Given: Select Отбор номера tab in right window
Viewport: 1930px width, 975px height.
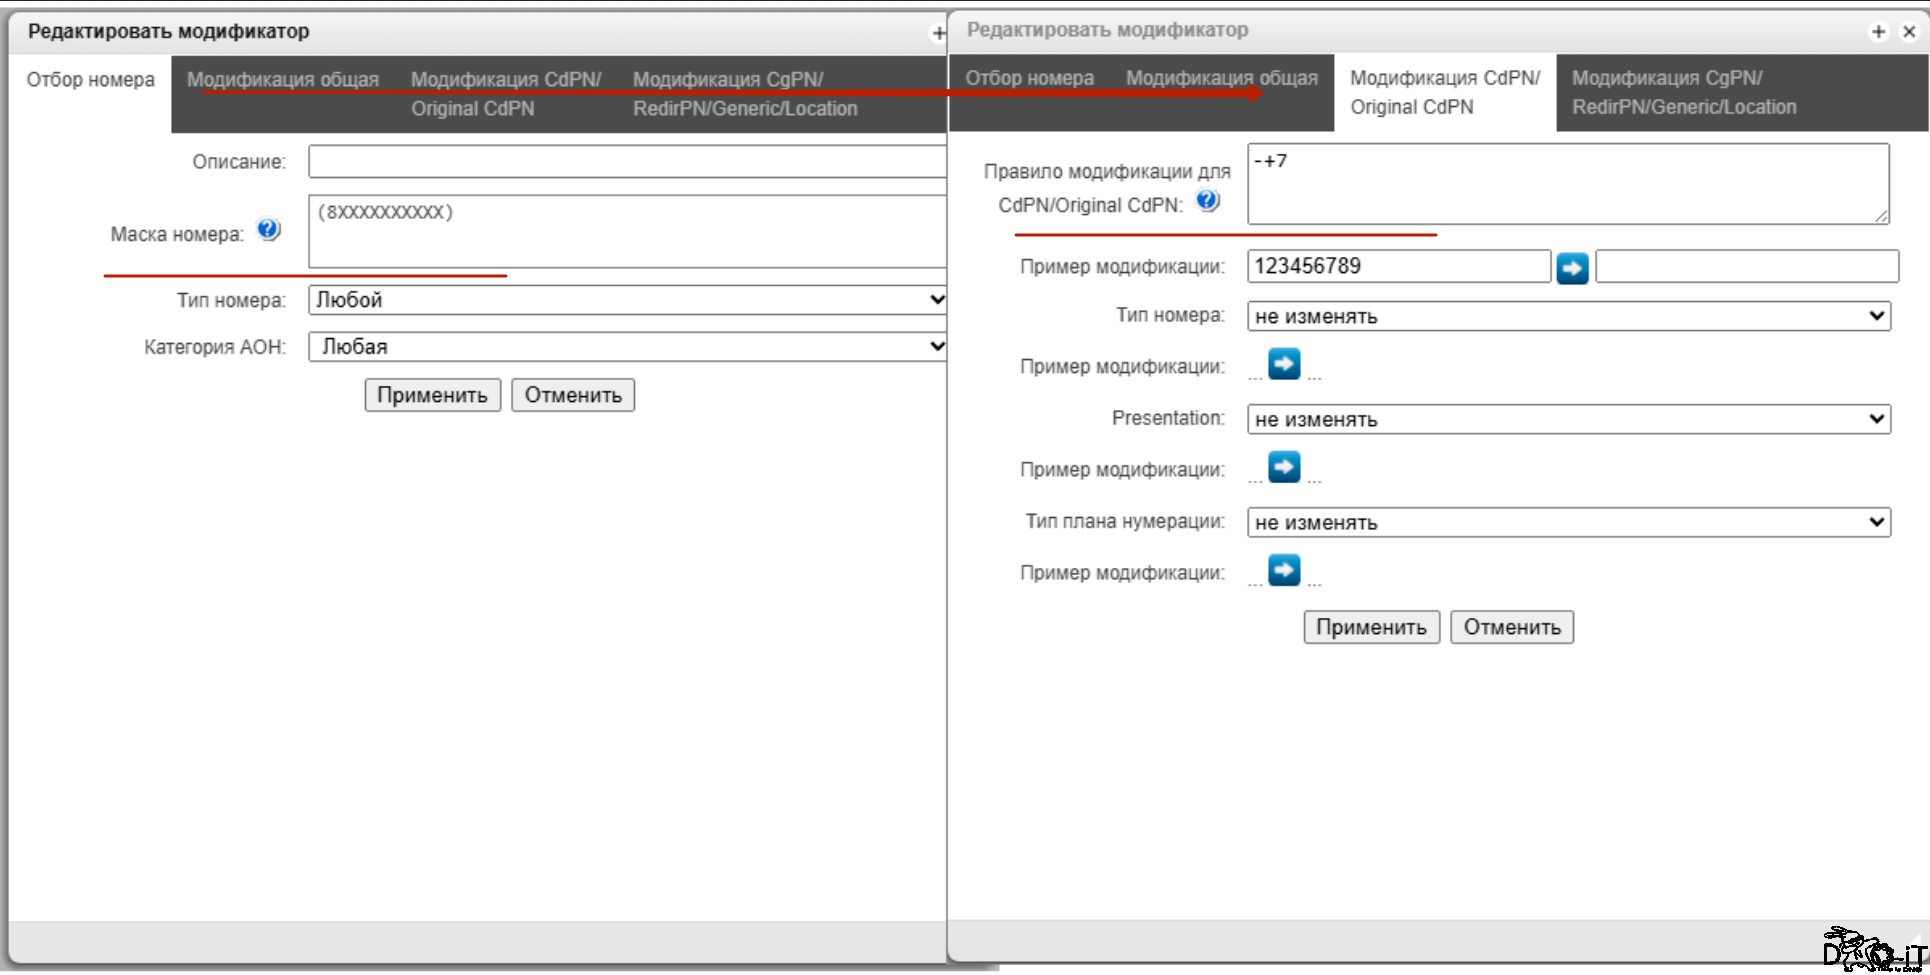Looking at the screenshot, I should click(x=1029, y=78).
